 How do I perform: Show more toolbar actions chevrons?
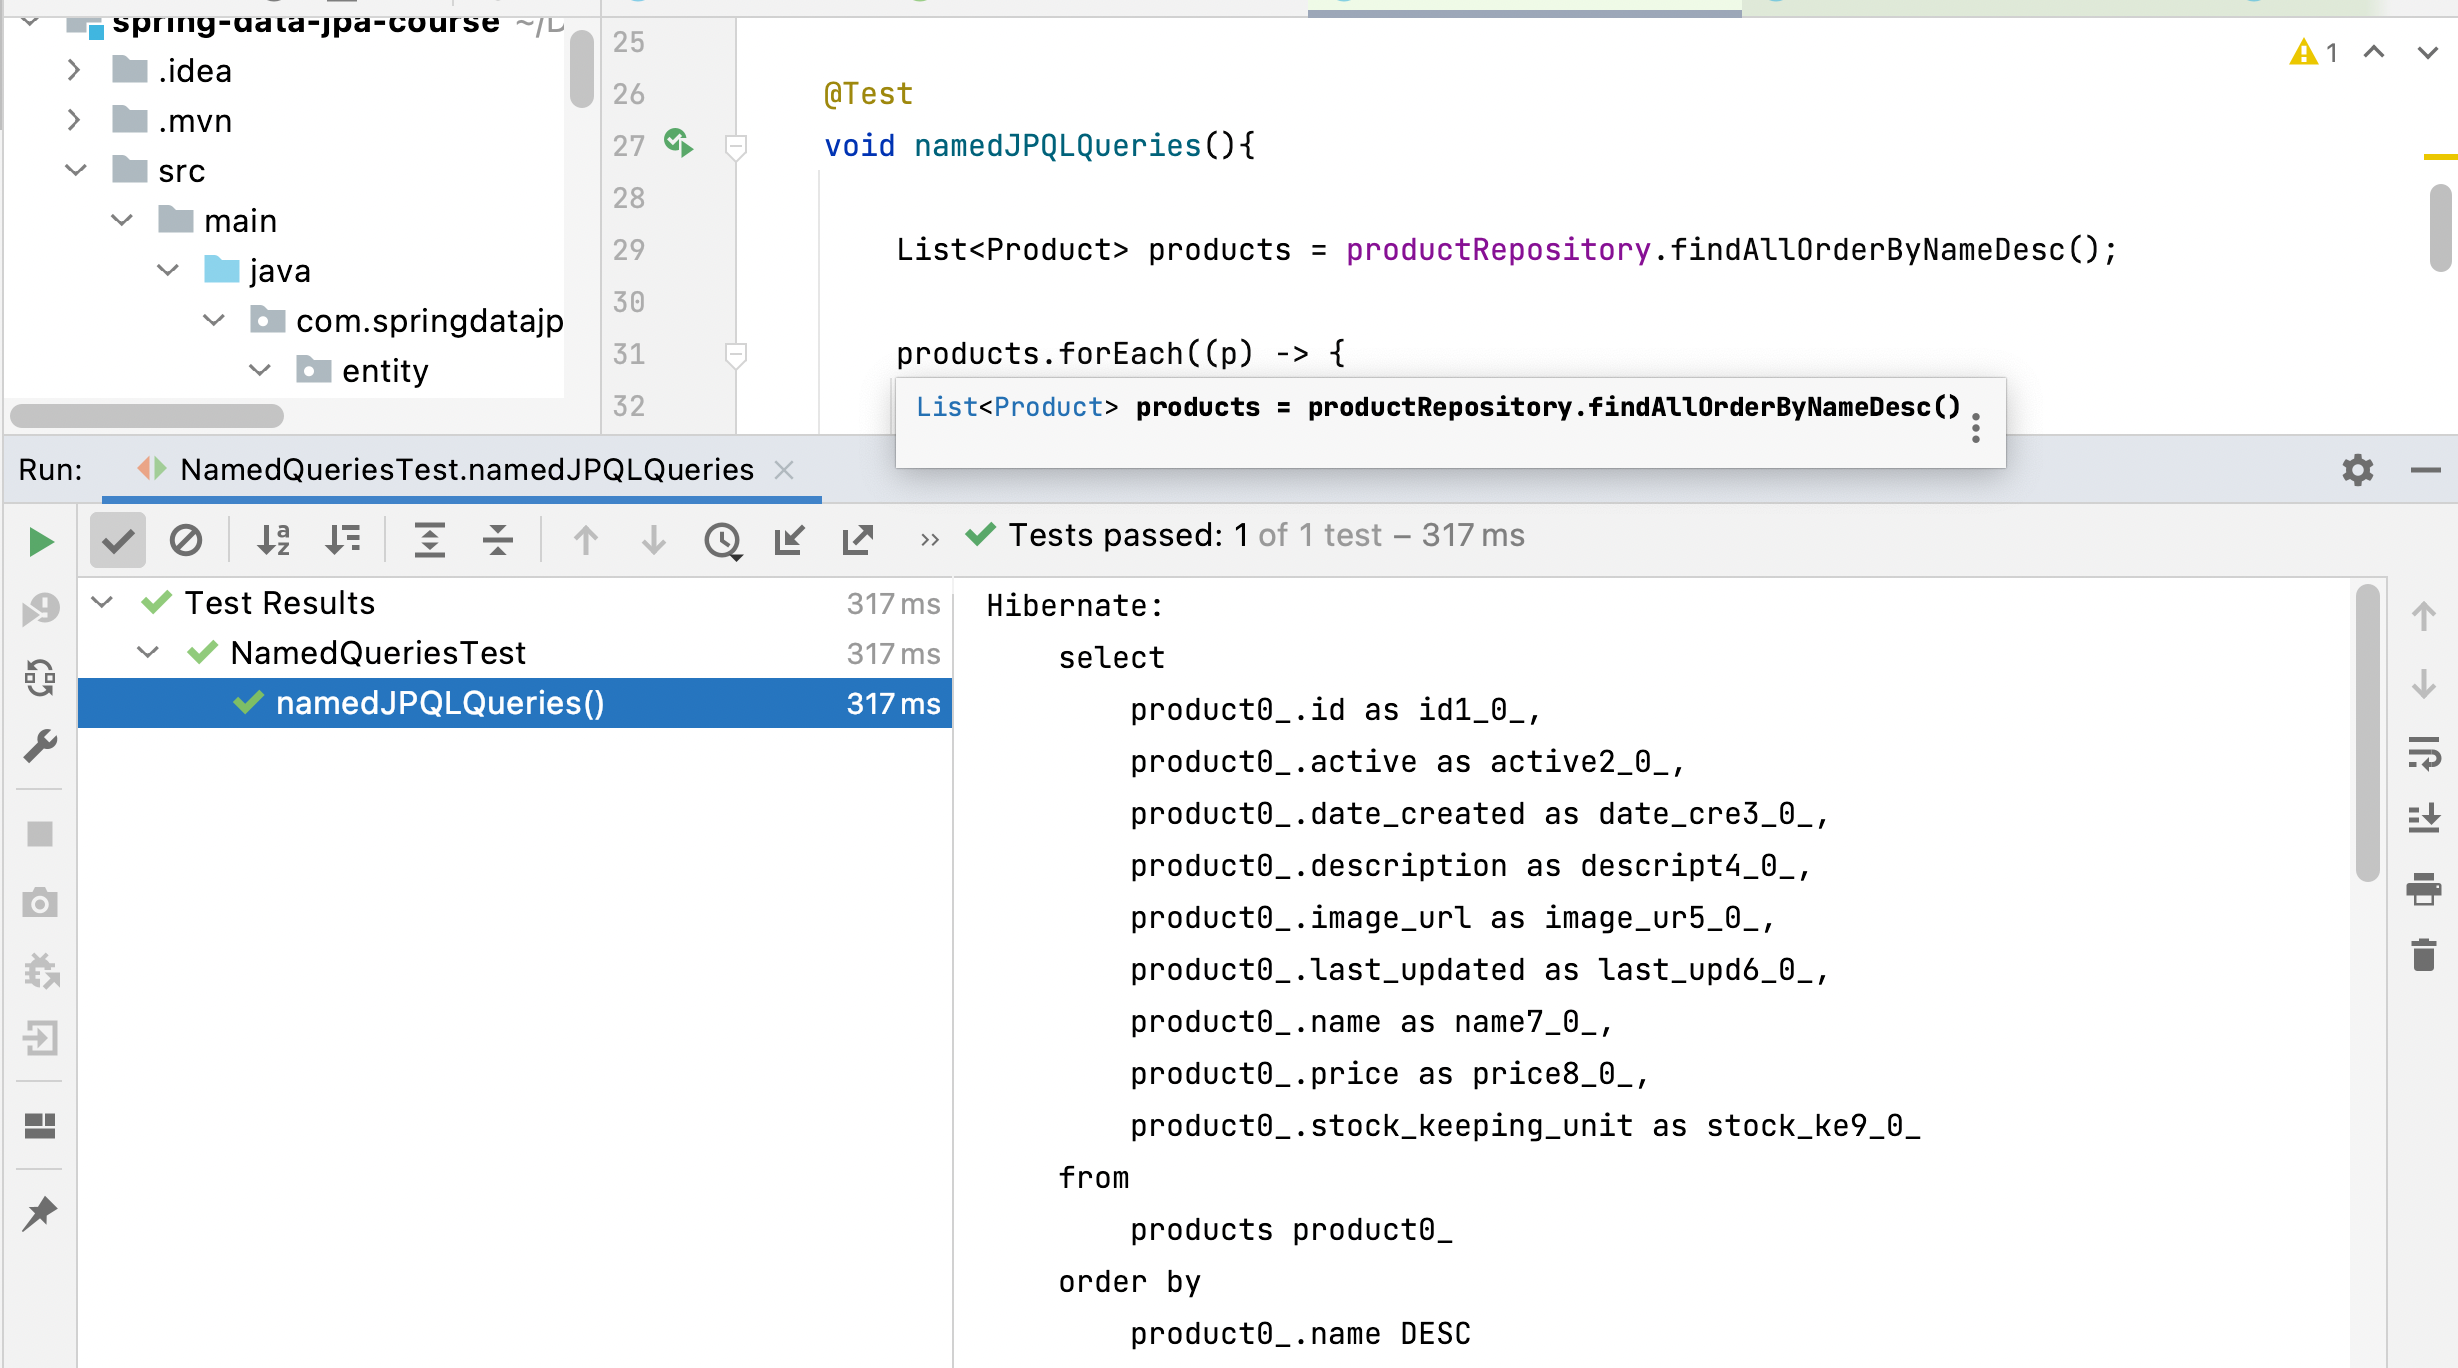930,541
